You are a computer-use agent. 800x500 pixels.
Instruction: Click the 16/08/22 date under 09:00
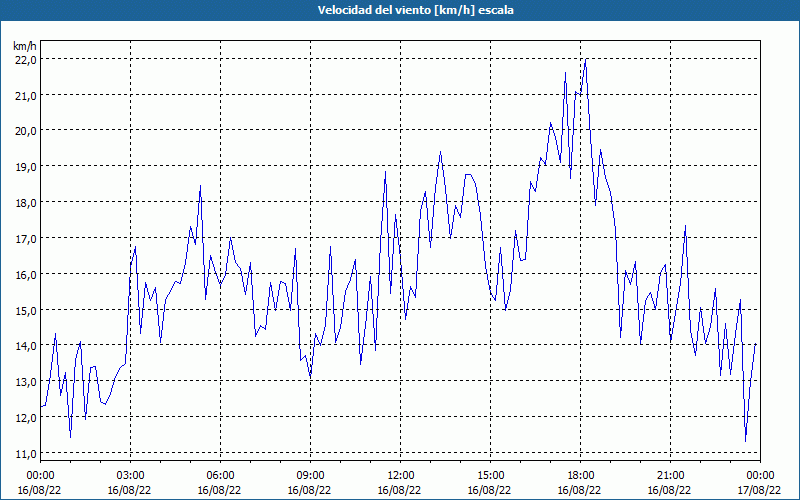(310, 490)
